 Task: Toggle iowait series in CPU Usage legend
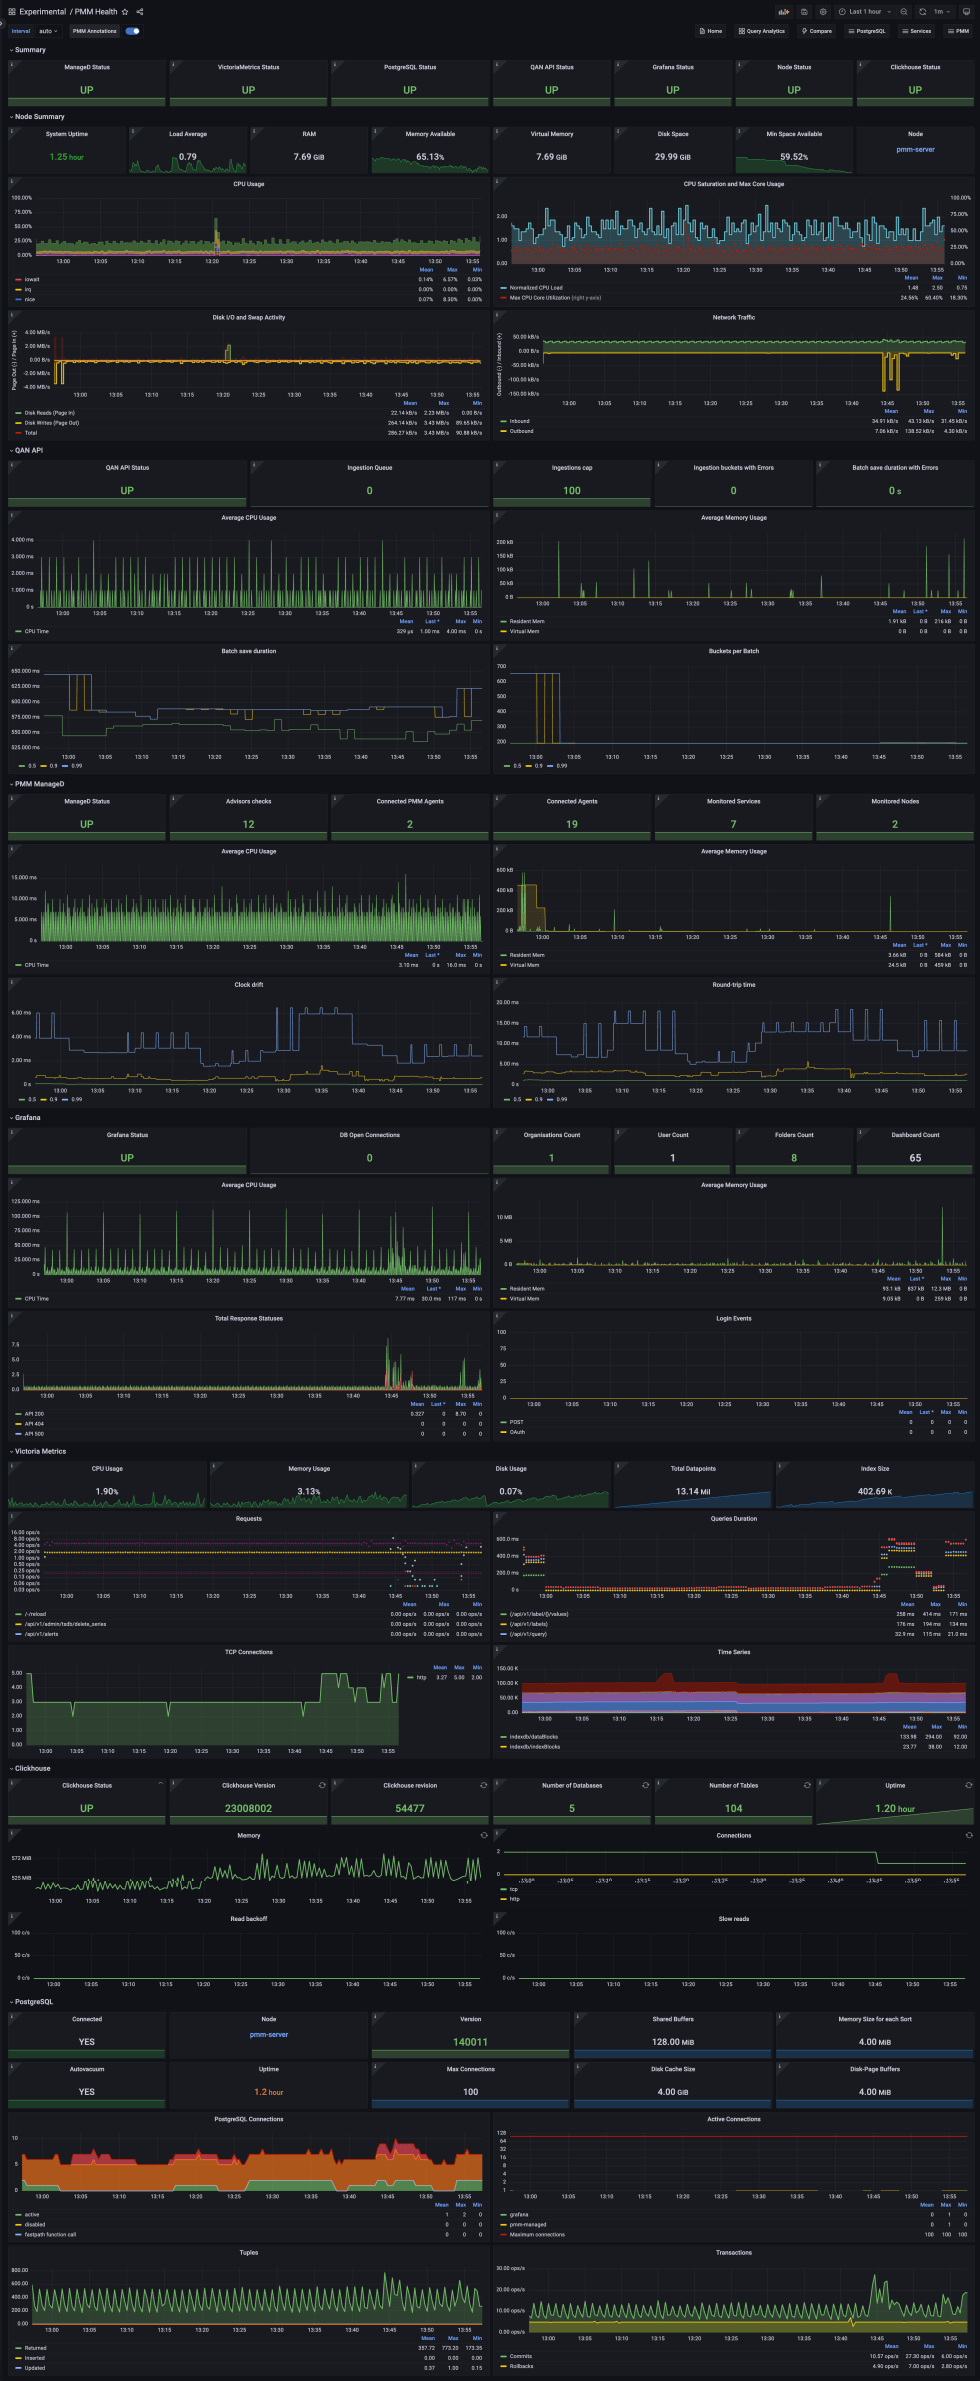pyautogui.click(x=32, y=279)
